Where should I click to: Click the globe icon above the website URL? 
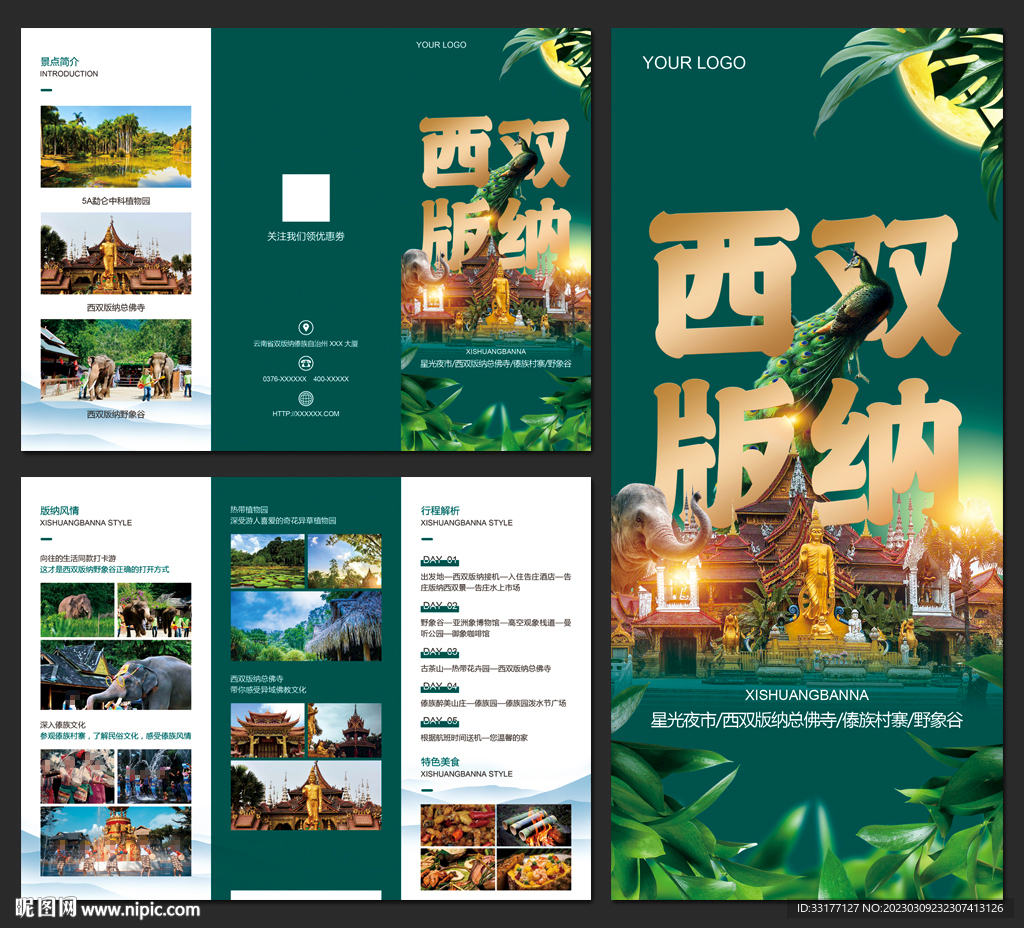(x=306, y=399)
